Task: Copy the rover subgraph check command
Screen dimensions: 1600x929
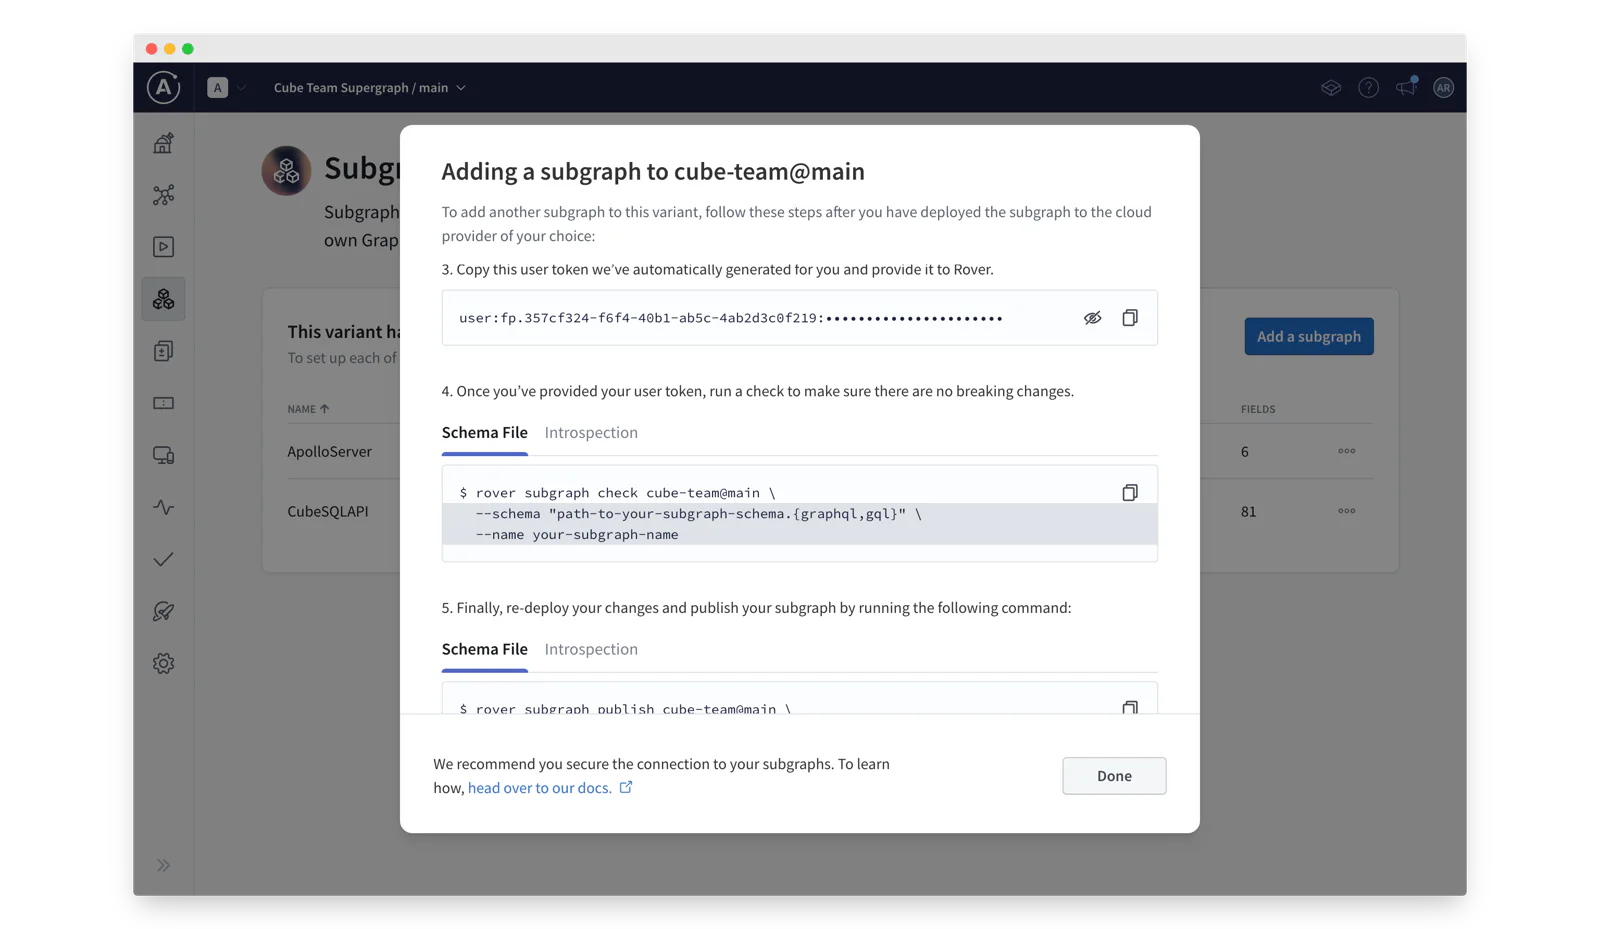Action: click(x=1130, y=493)
